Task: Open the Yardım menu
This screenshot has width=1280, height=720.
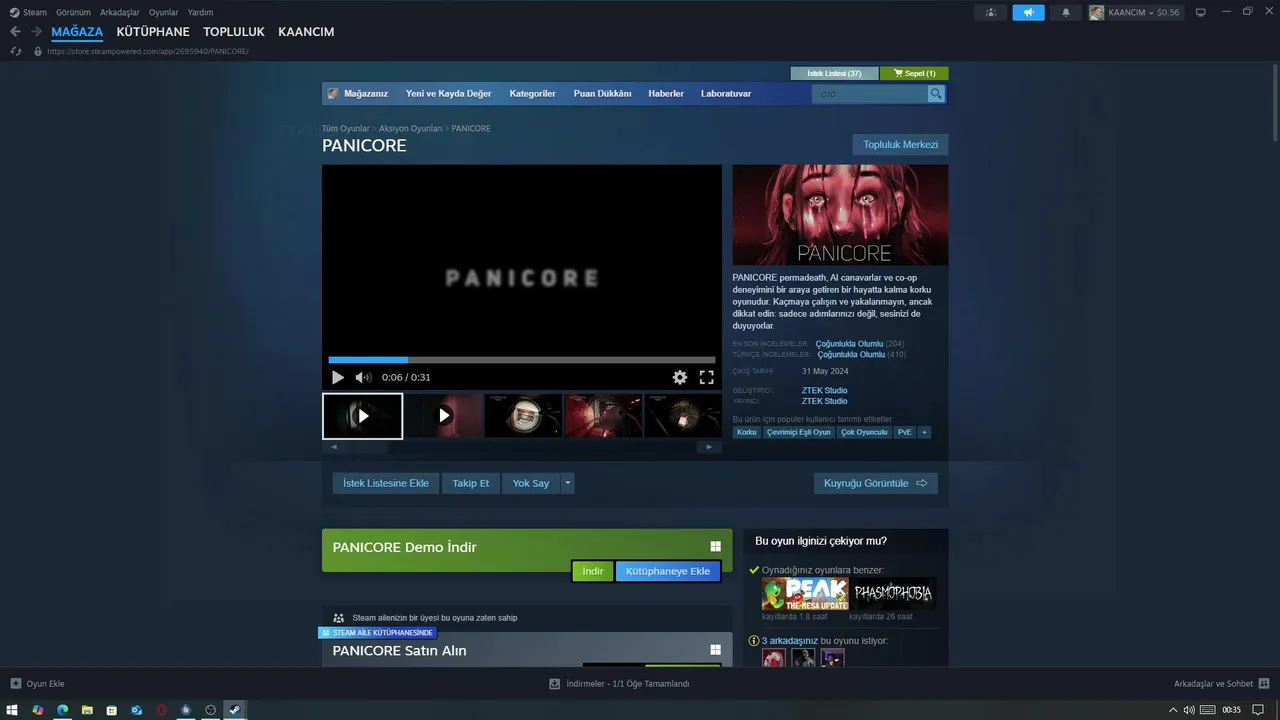Action: [200, 12]
